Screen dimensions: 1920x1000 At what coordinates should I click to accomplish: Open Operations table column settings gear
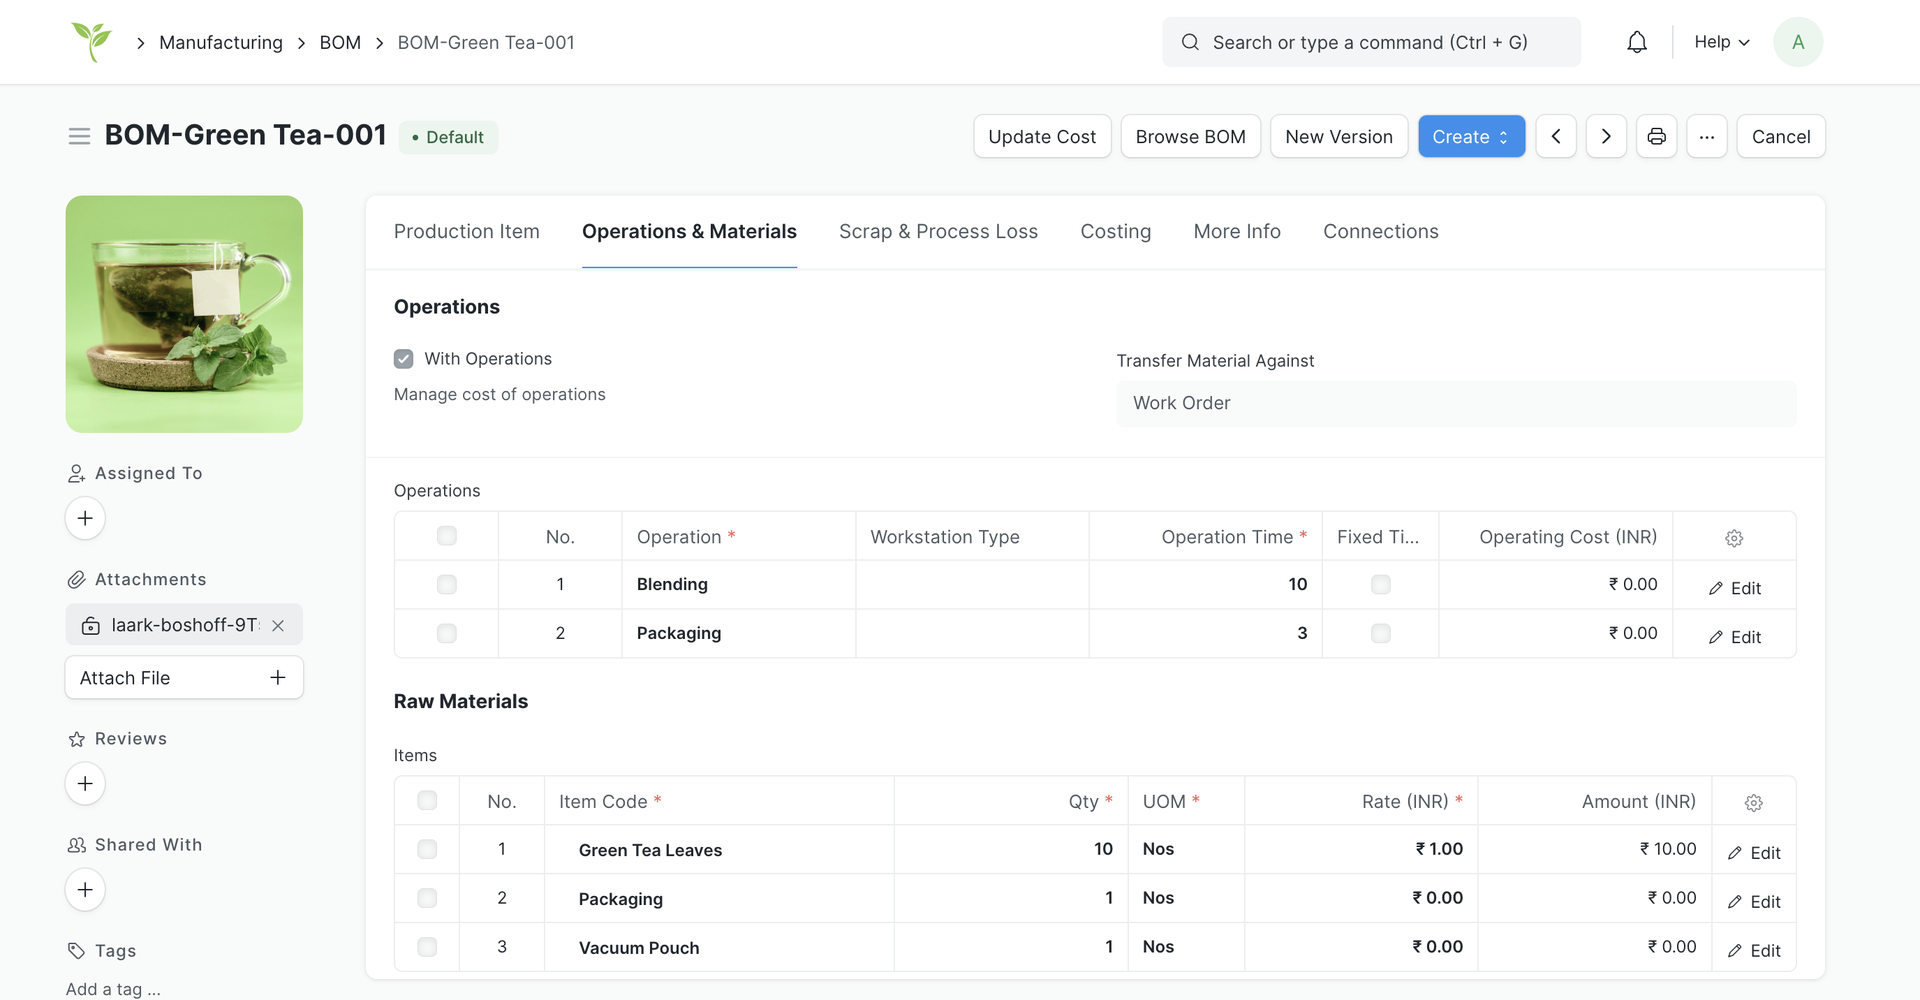coord(1734,538)
